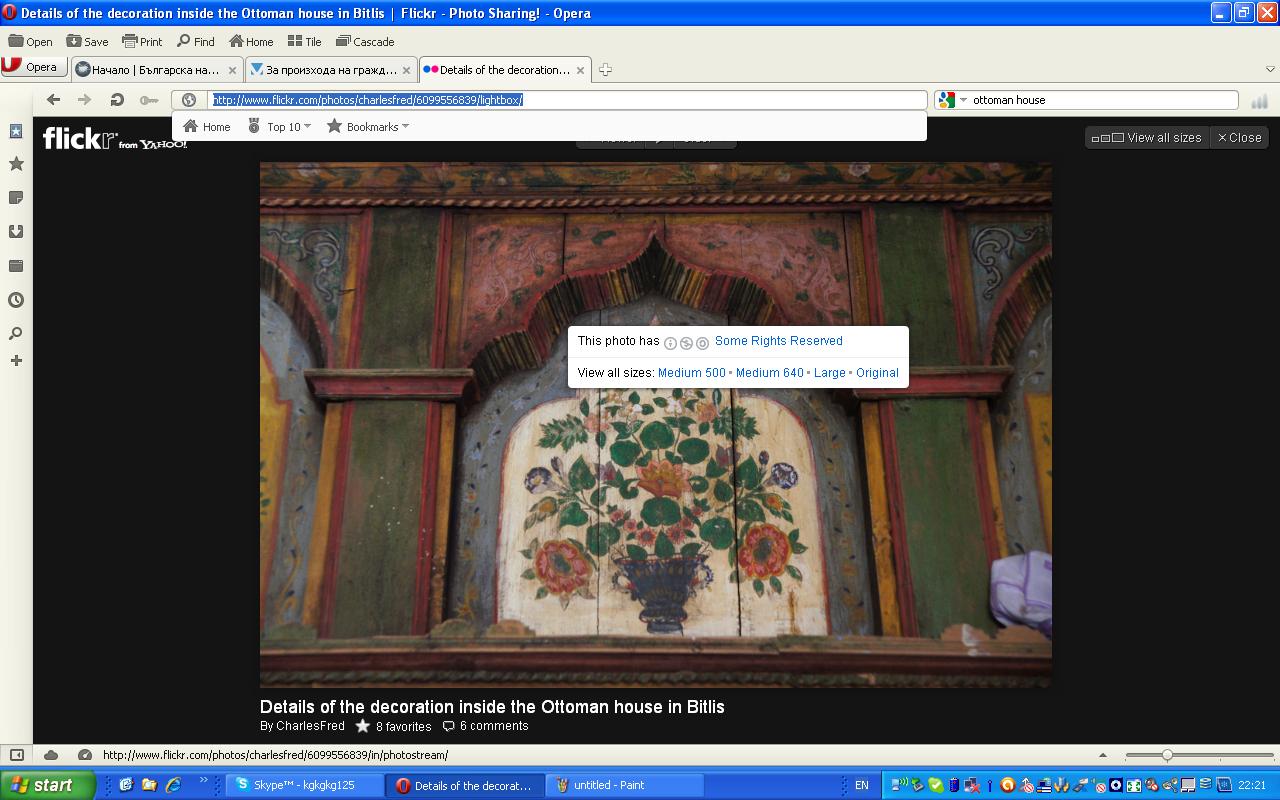The height and width of the screenshot is (800, 1280).
Task: Open the Original size link
Action: point(877,373)
